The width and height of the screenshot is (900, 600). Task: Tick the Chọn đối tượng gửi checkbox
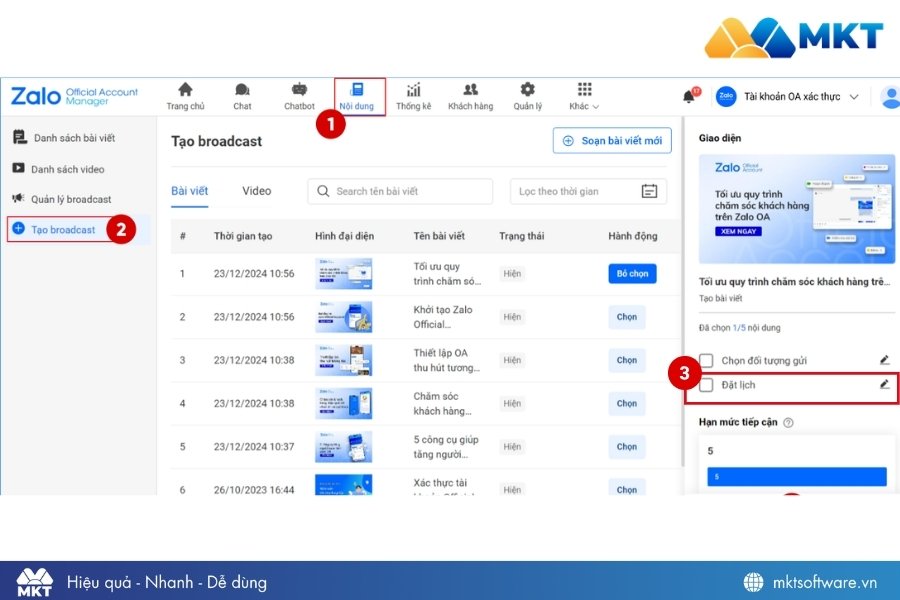707,360
